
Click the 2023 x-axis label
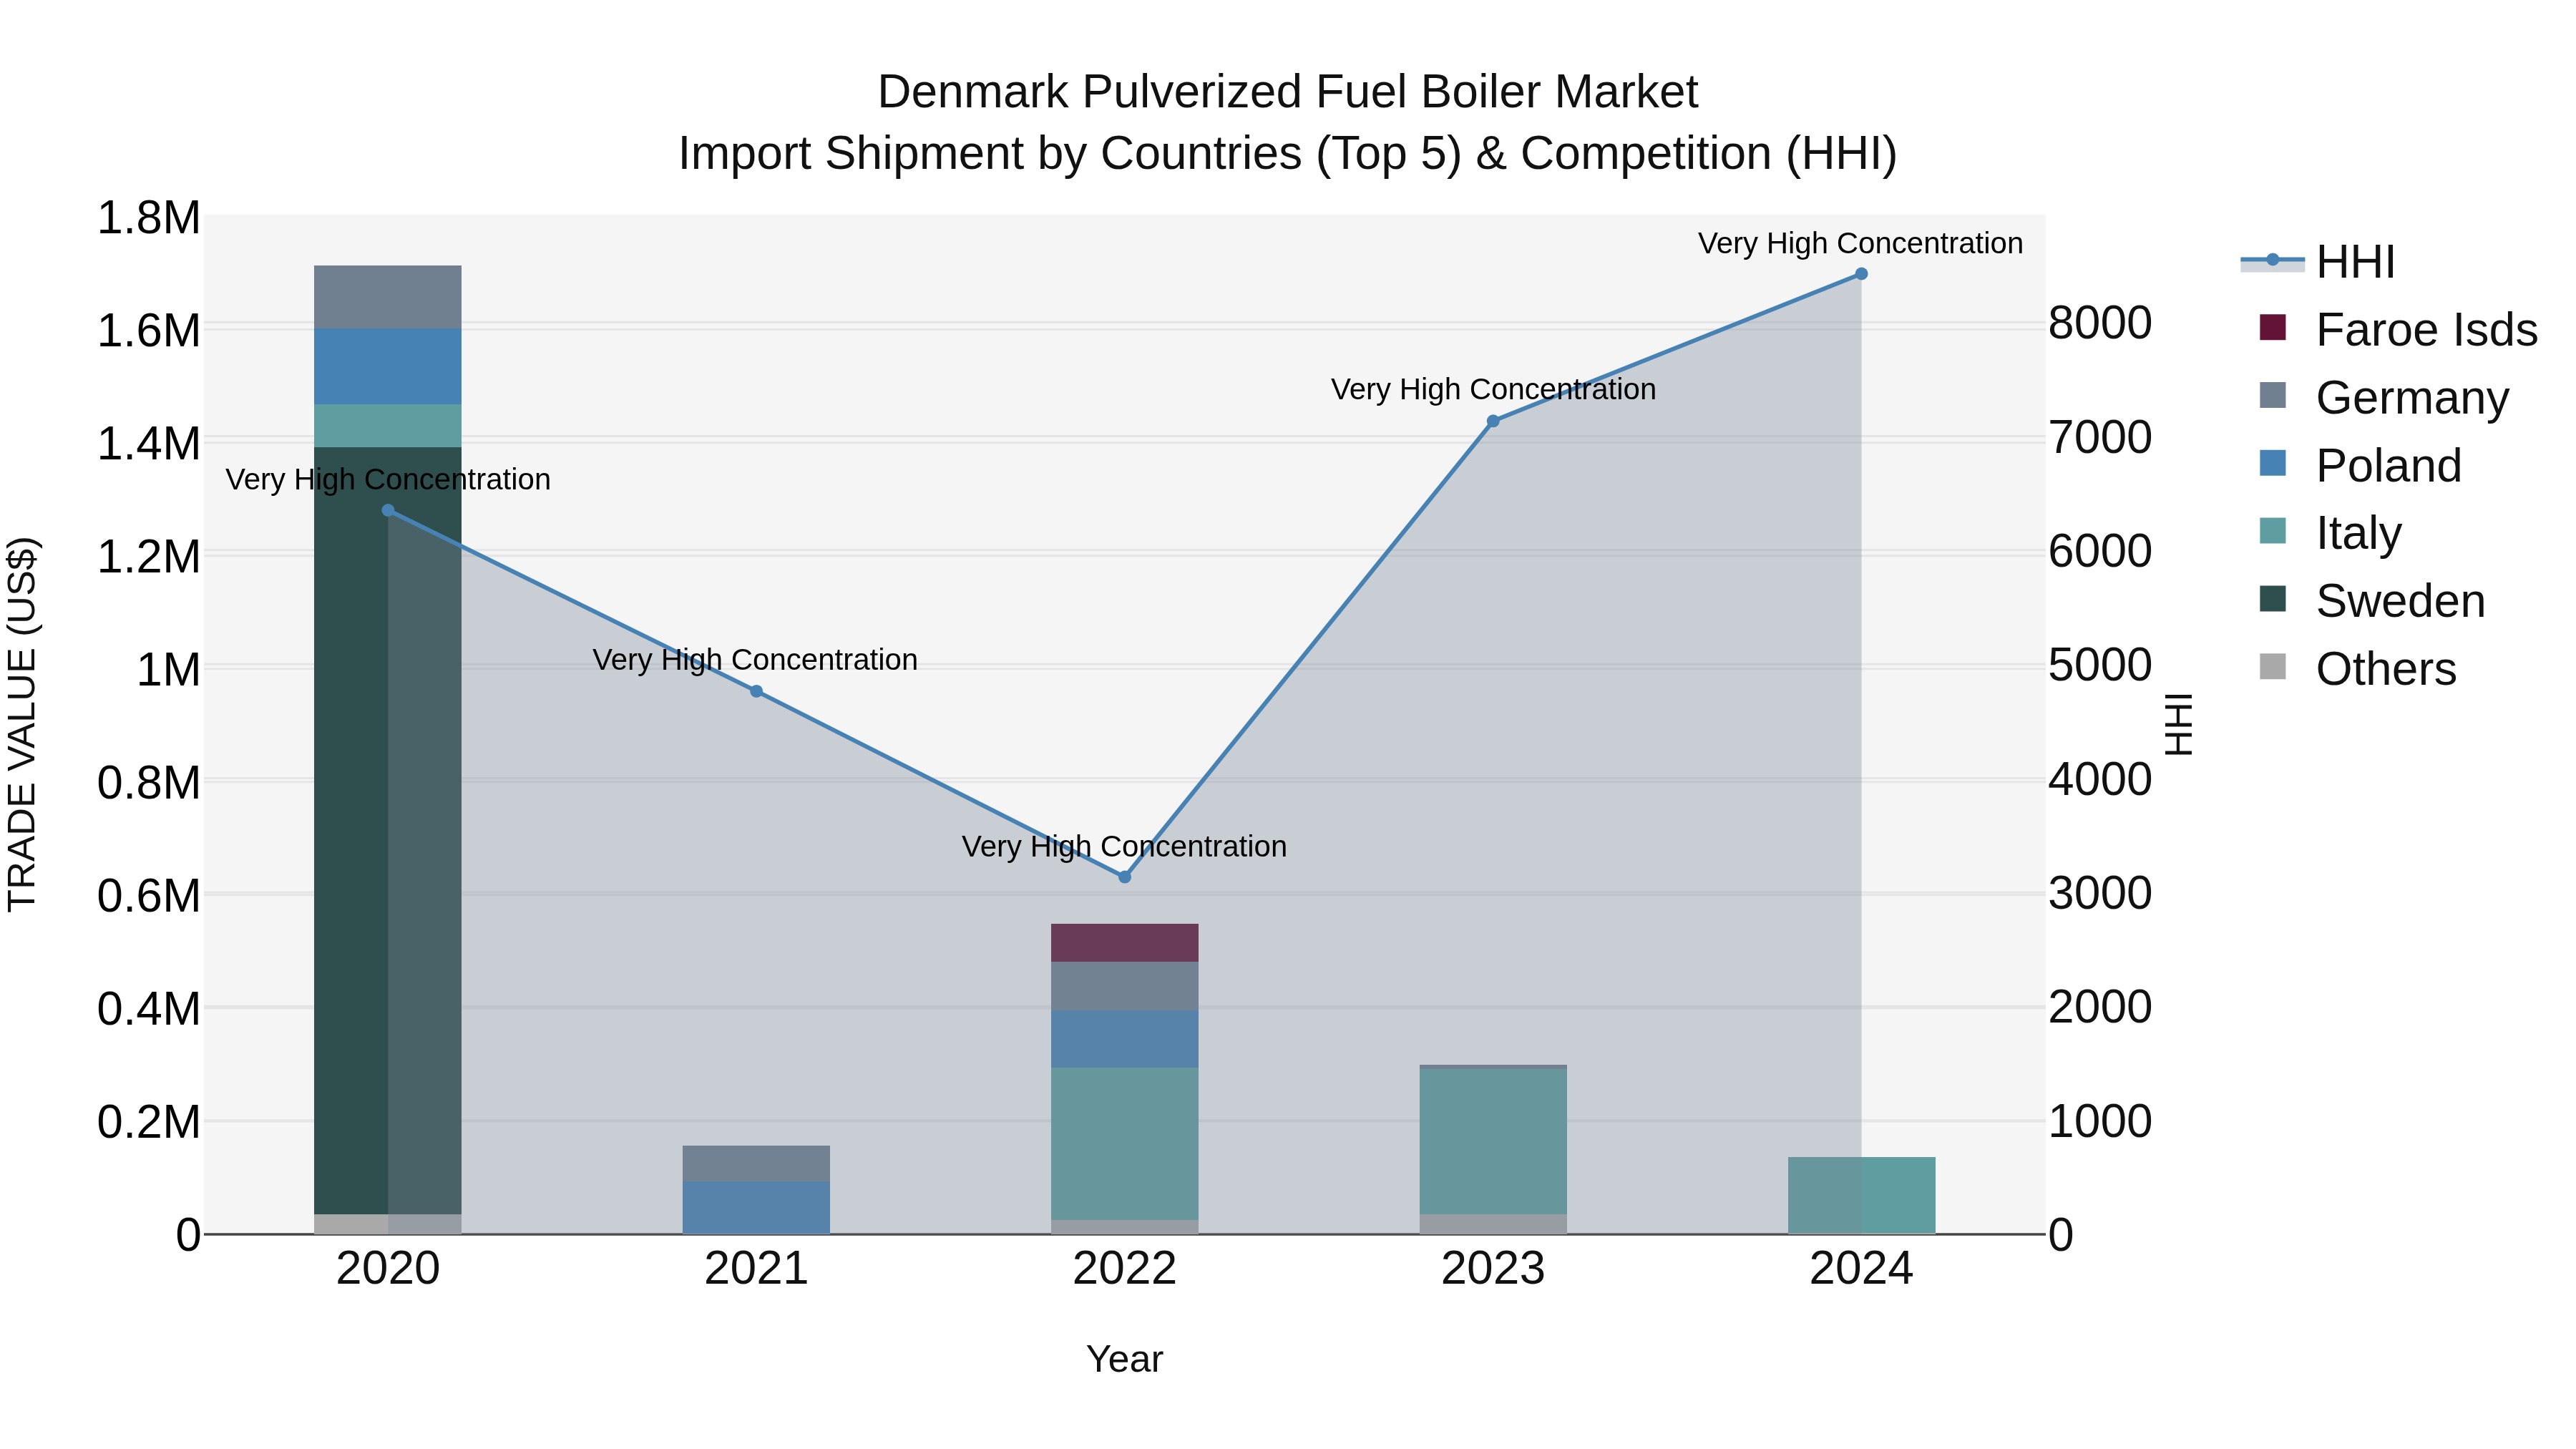(1493, 1269)
